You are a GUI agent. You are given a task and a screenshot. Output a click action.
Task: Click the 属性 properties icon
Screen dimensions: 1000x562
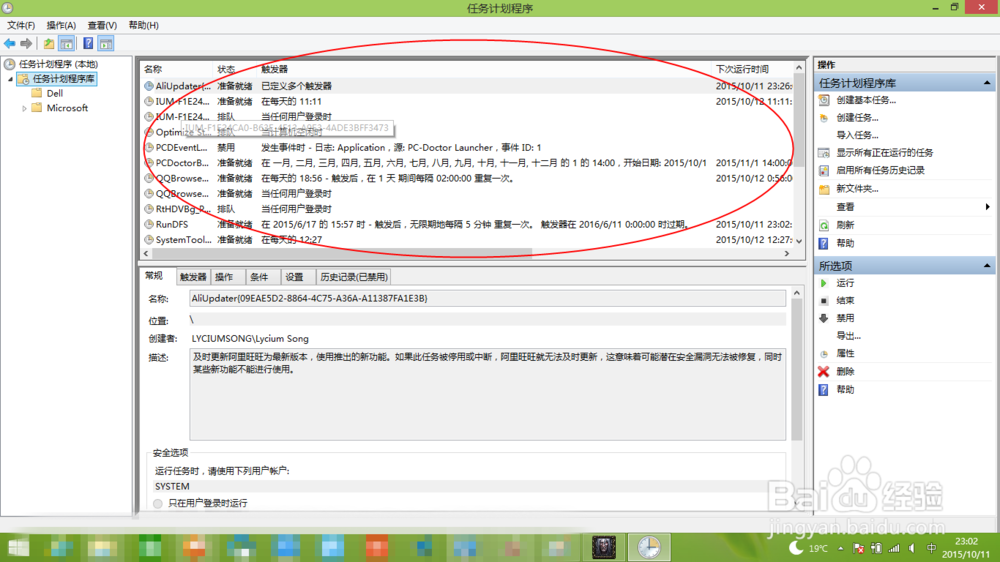pyautogui.click(x=823, y=353)
